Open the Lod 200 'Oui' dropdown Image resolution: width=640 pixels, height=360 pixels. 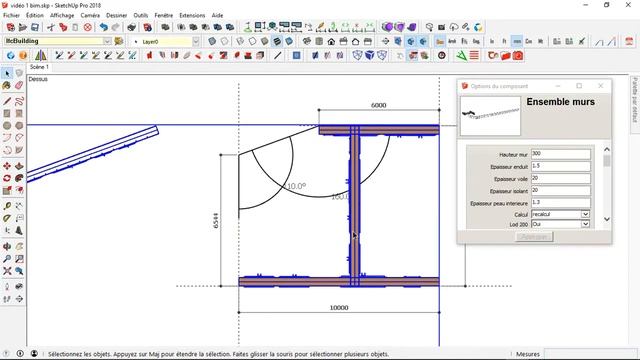point(585,224)
